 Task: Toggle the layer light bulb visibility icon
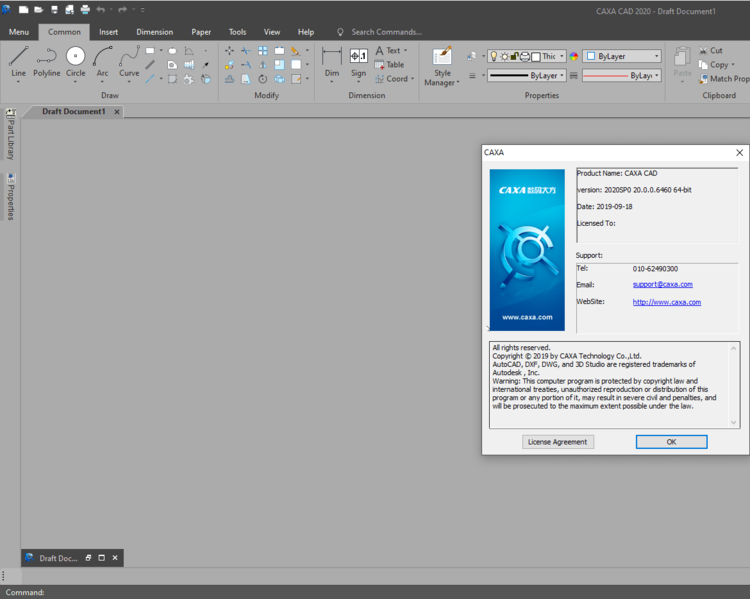(493, 57)
